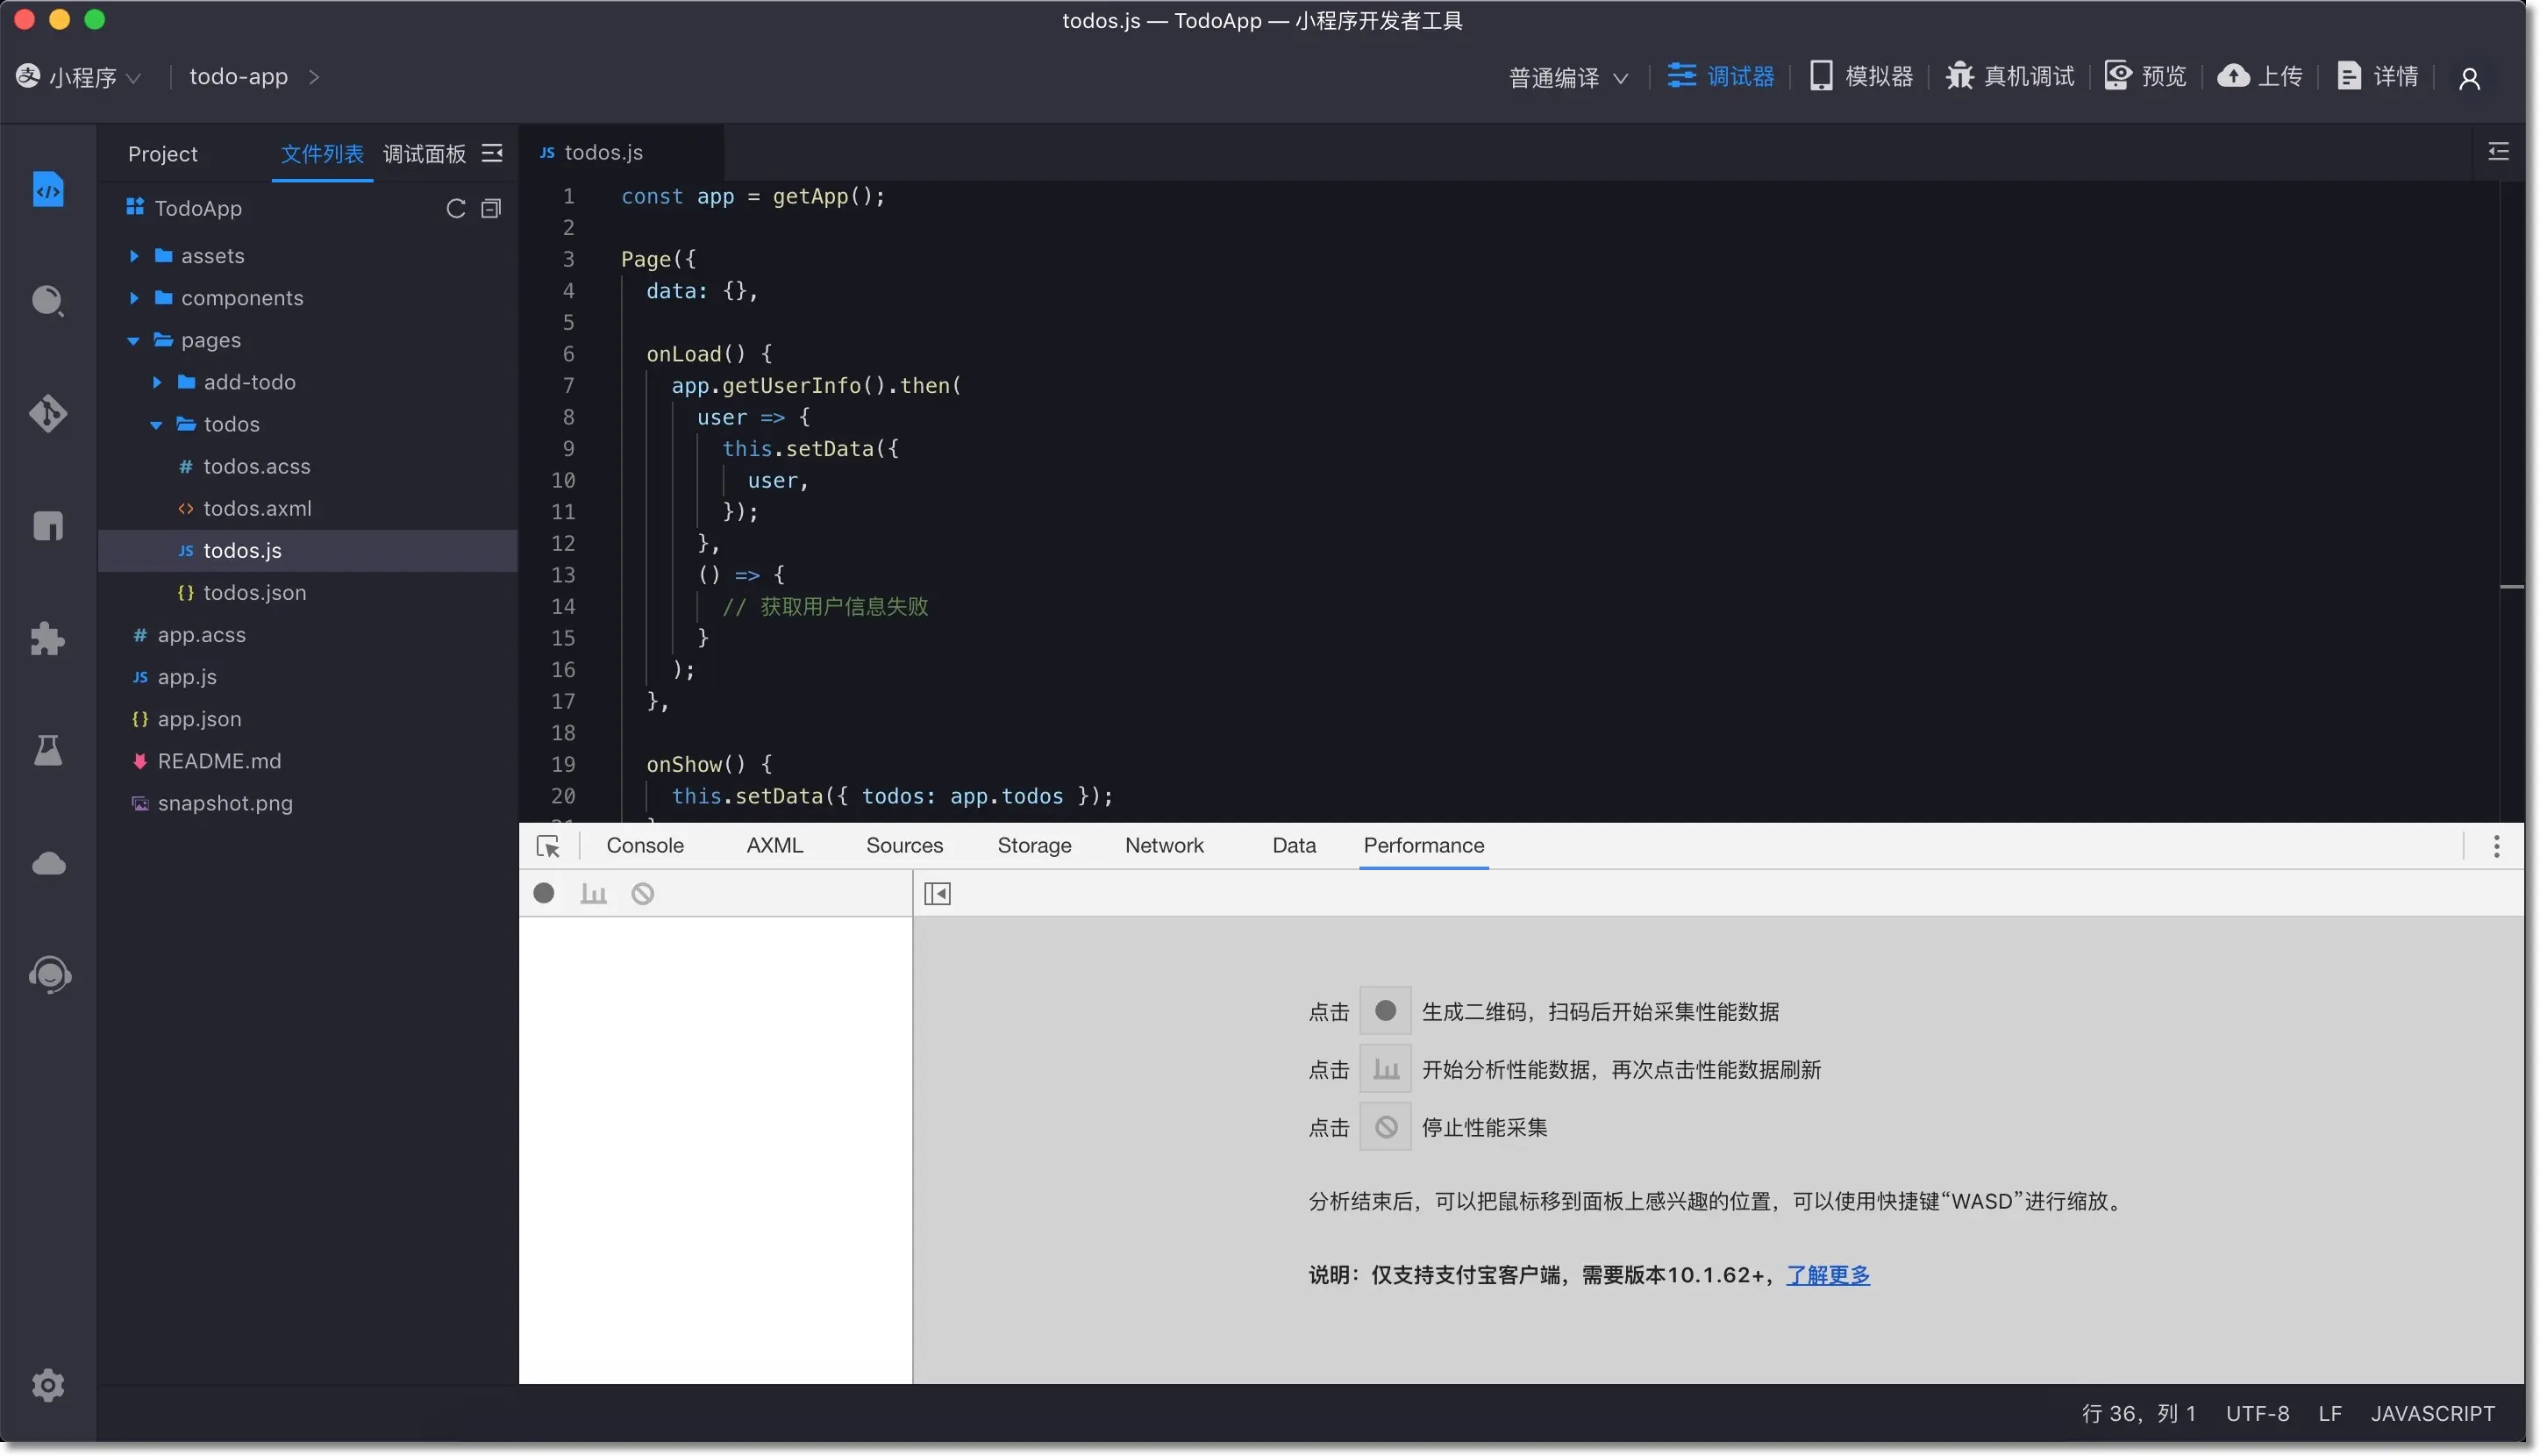Select the element inspector arrow icon
Image resolution: width=2540 pixels, height=1456 pixels.
(548, 846)
